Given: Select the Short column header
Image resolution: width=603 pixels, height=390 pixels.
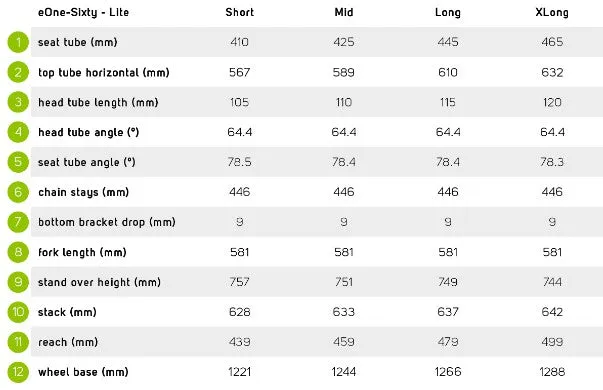Looking at the screenshot, I should coord(240,12).
